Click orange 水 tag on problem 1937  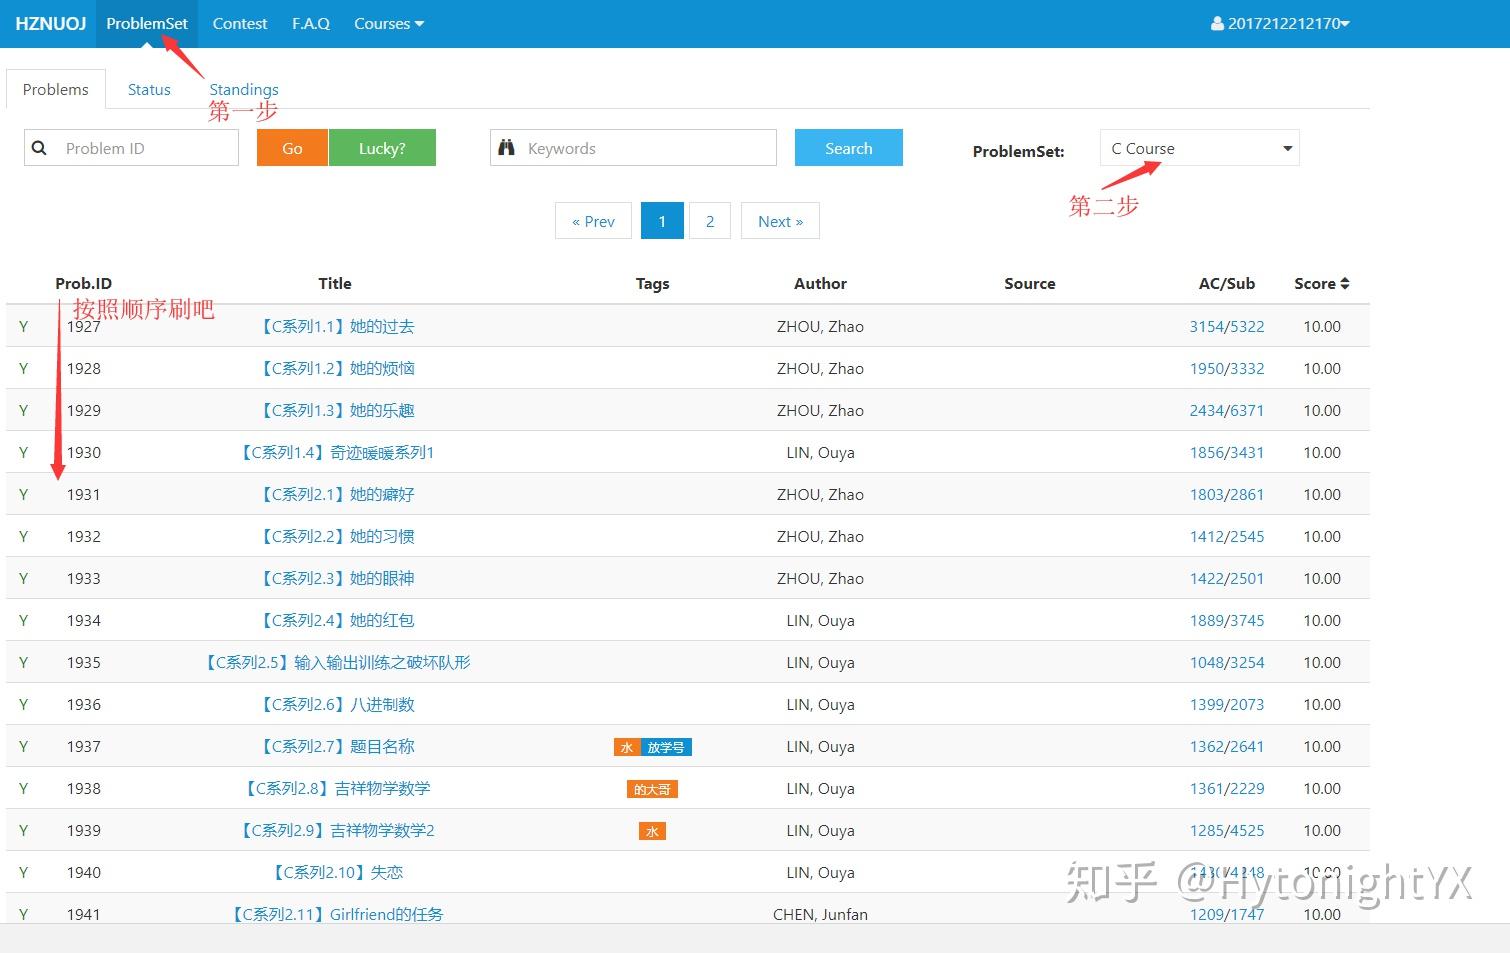(627, 747)
